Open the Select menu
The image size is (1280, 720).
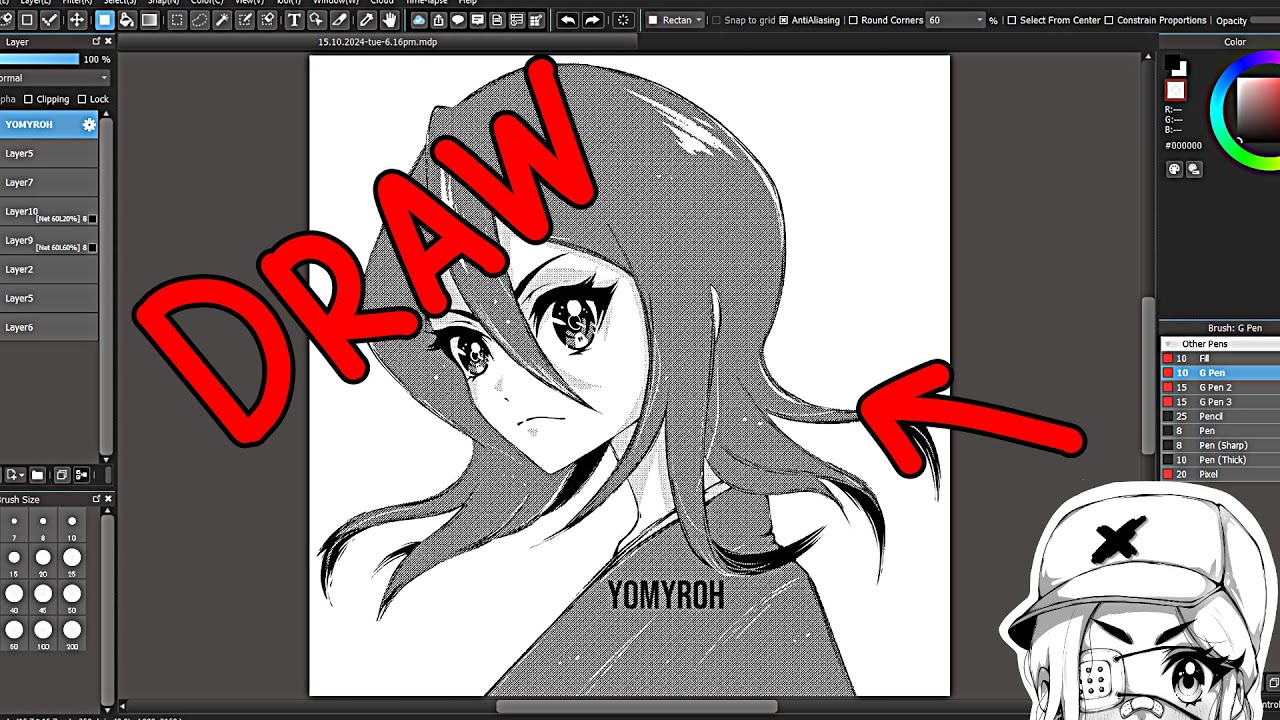click(x=120, y=3)
